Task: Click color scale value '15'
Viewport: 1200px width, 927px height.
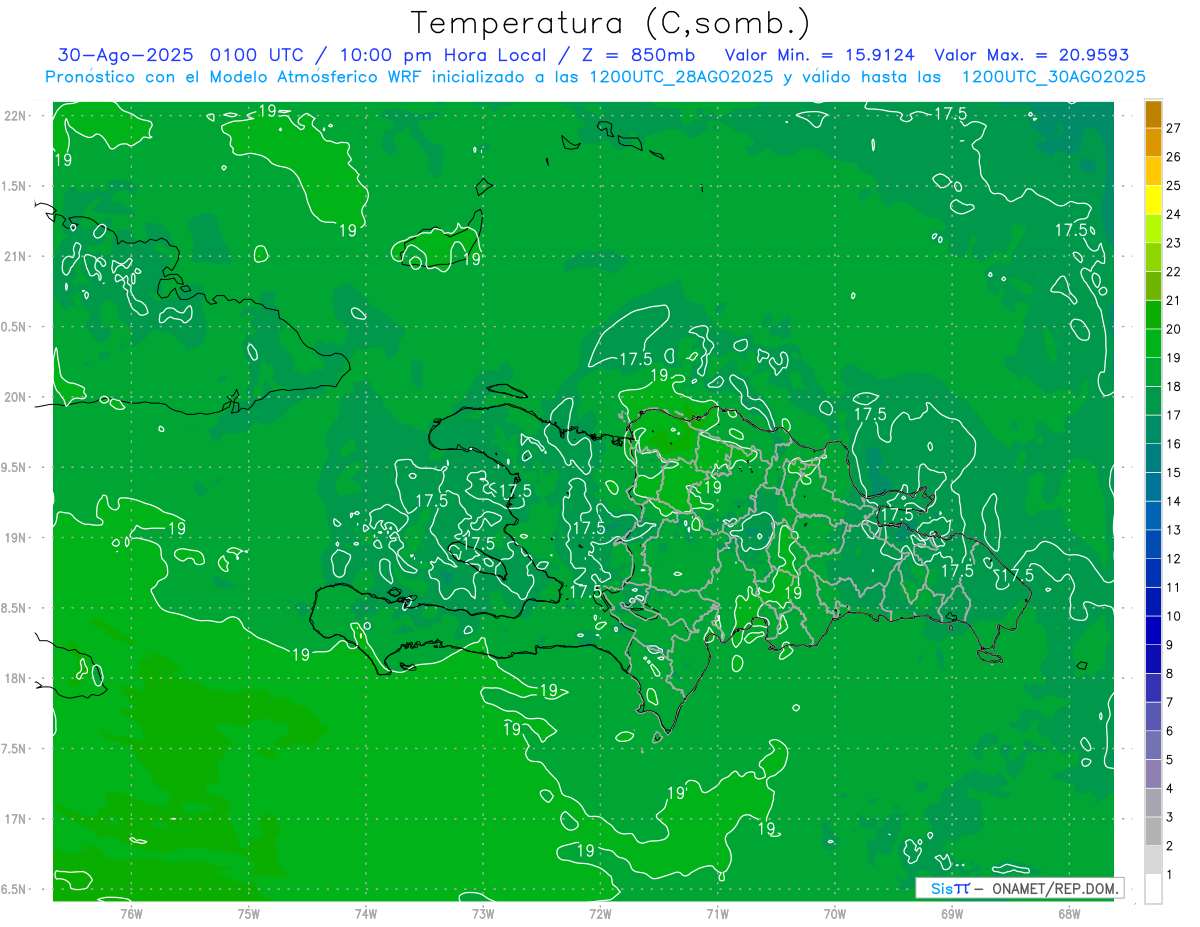Action: (1173, 472)
